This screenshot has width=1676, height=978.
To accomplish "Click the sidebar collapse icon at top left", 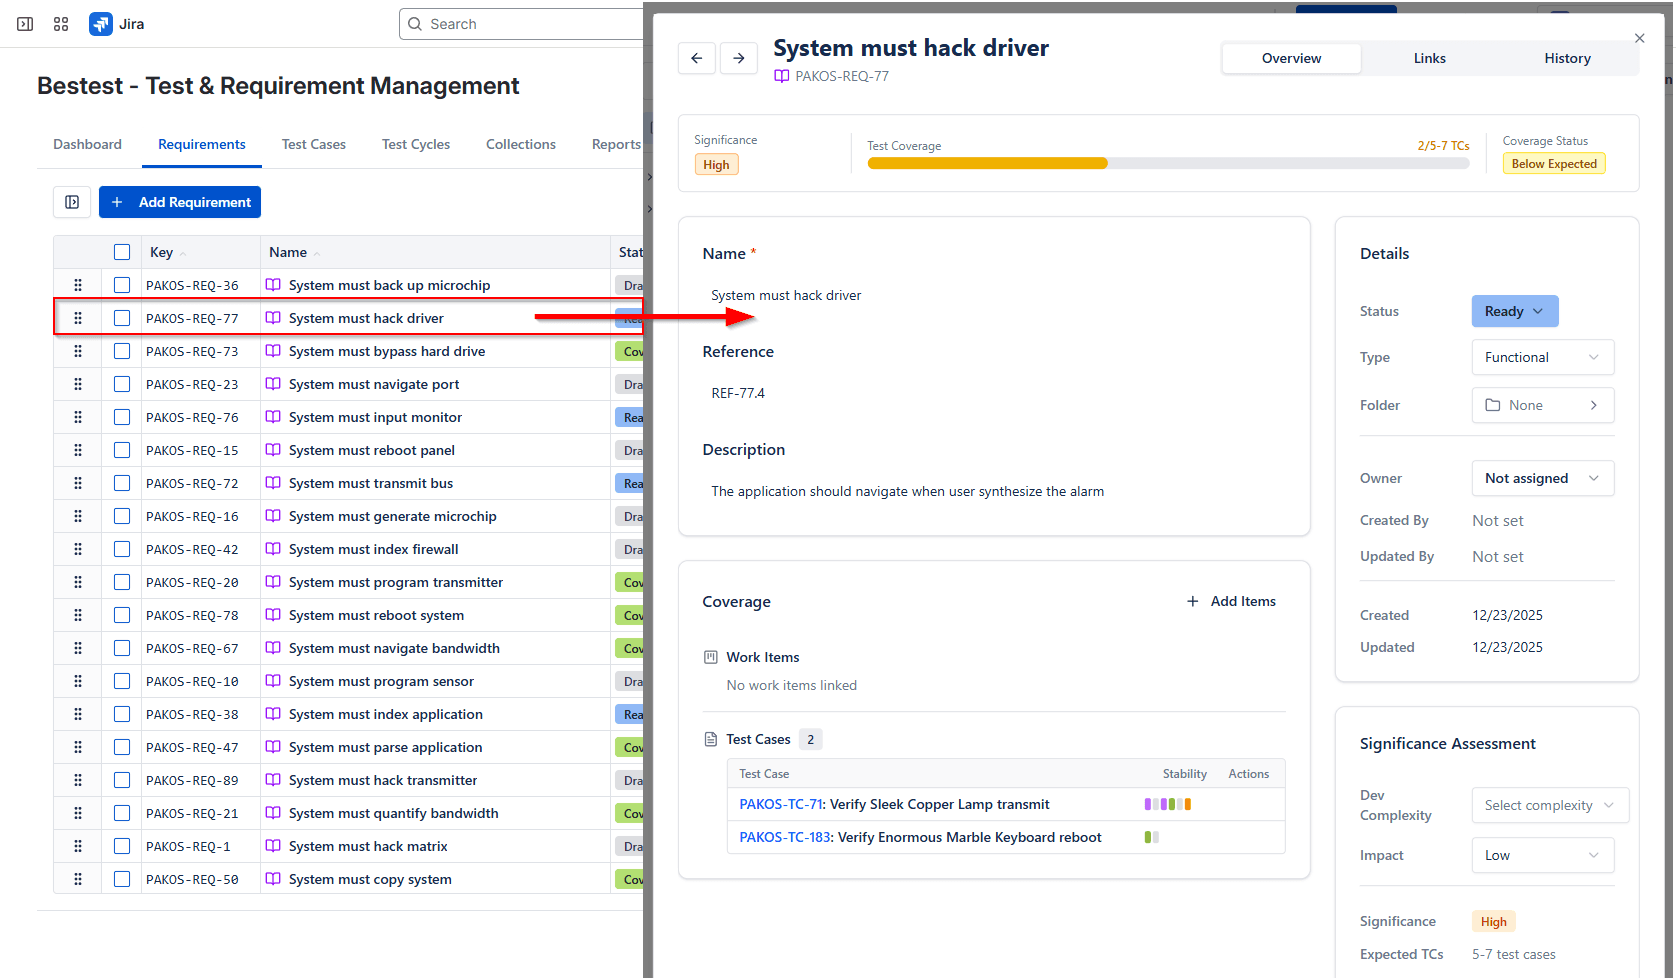I will pos(24,23).
